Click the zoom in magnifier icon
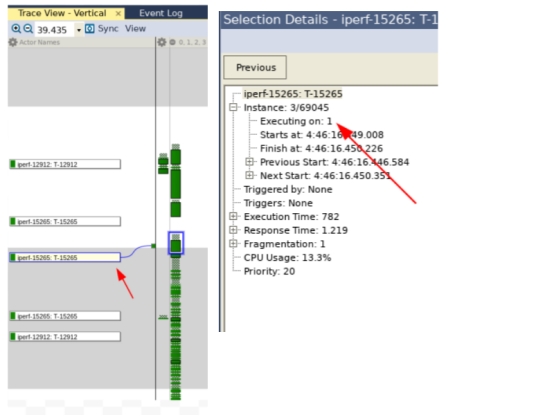 click(x=16, y=29)
